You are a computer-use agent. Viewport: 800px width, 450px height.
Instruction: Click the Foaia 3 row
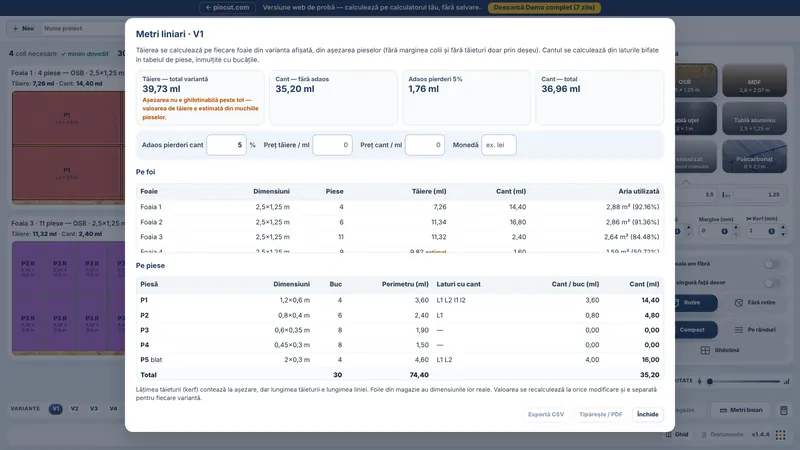click(399, 237)
